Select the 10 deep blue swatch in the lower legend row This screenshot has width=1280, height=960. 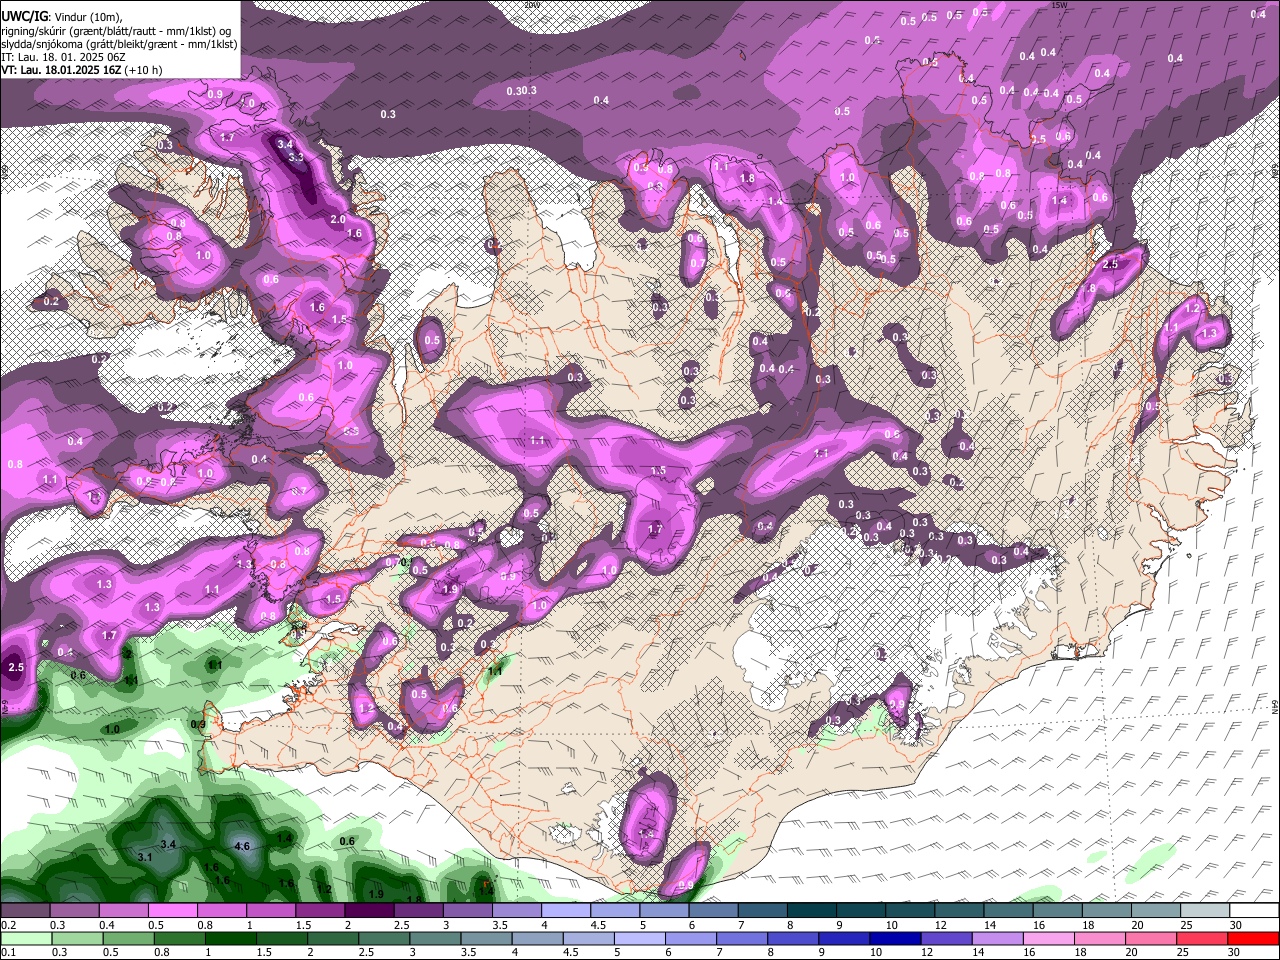pos(895,938)
